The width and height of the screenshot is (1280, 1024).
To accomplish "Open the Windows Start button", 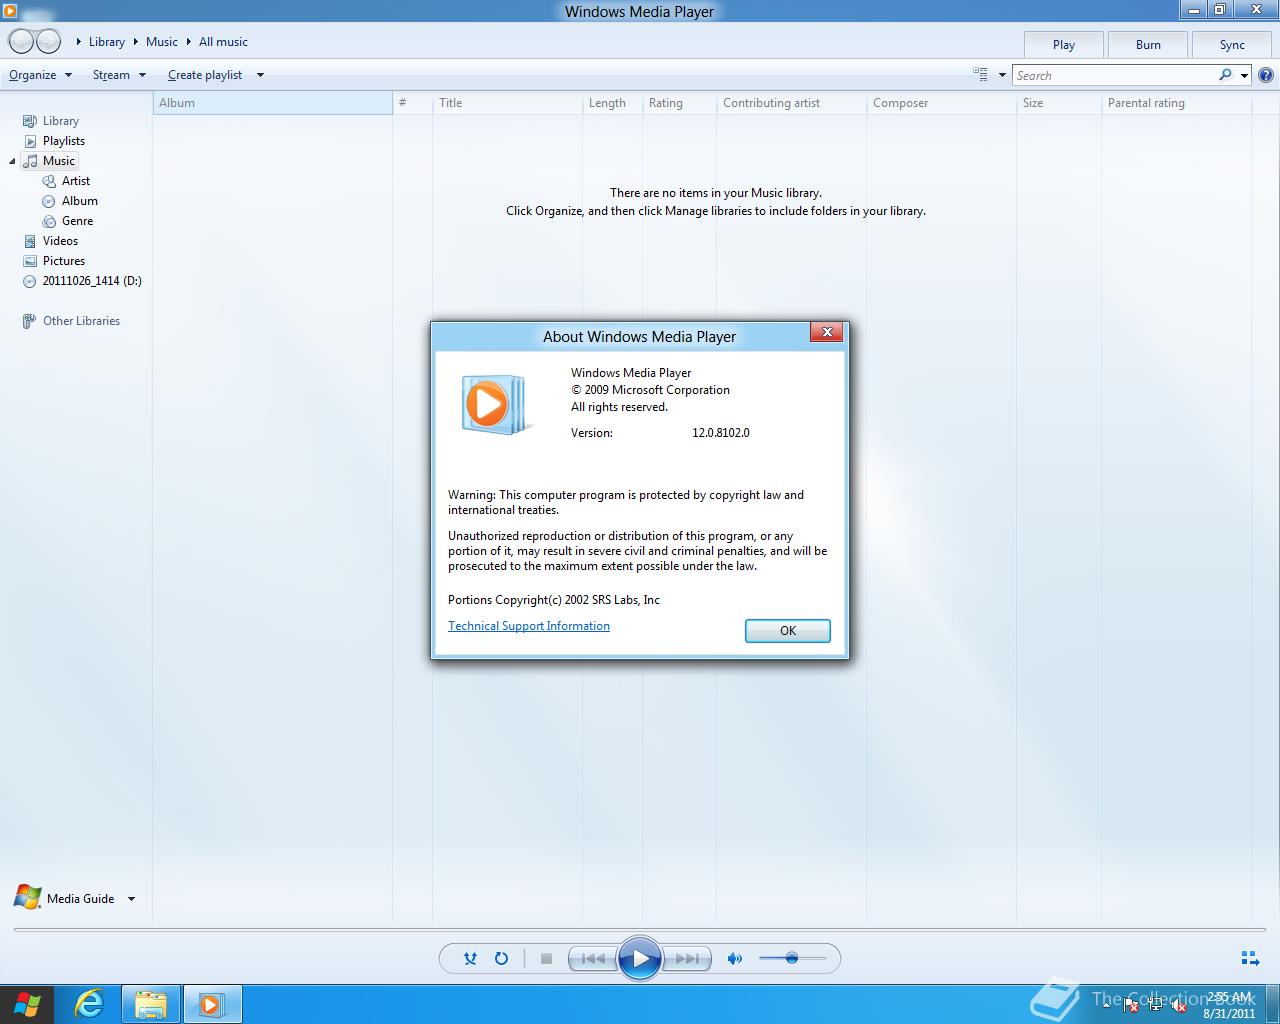I will pos(27,1004).
